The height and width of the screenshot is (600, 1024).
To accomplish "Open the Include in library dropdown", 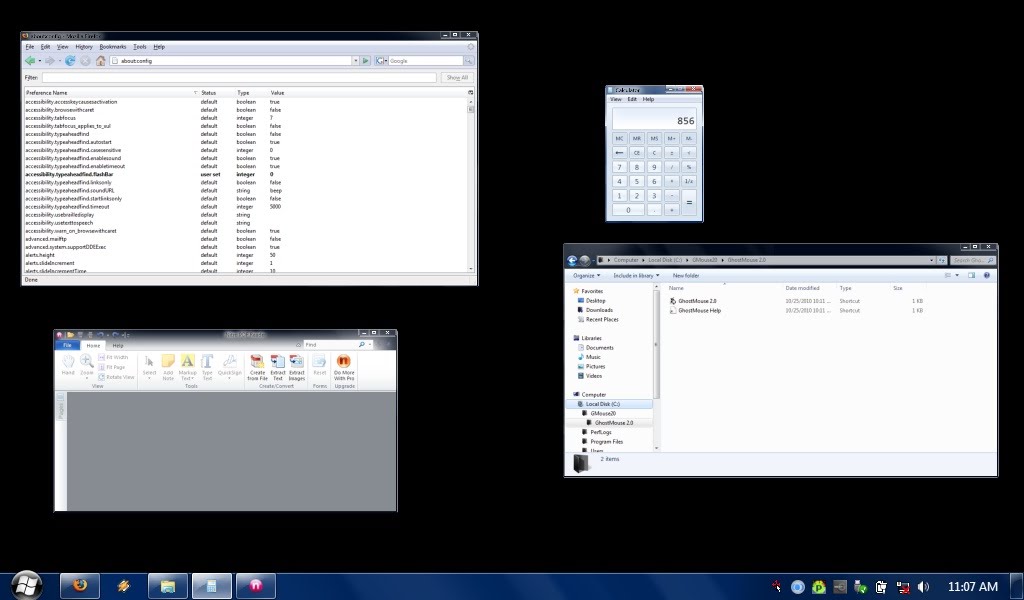I will (x=635, y=275).
